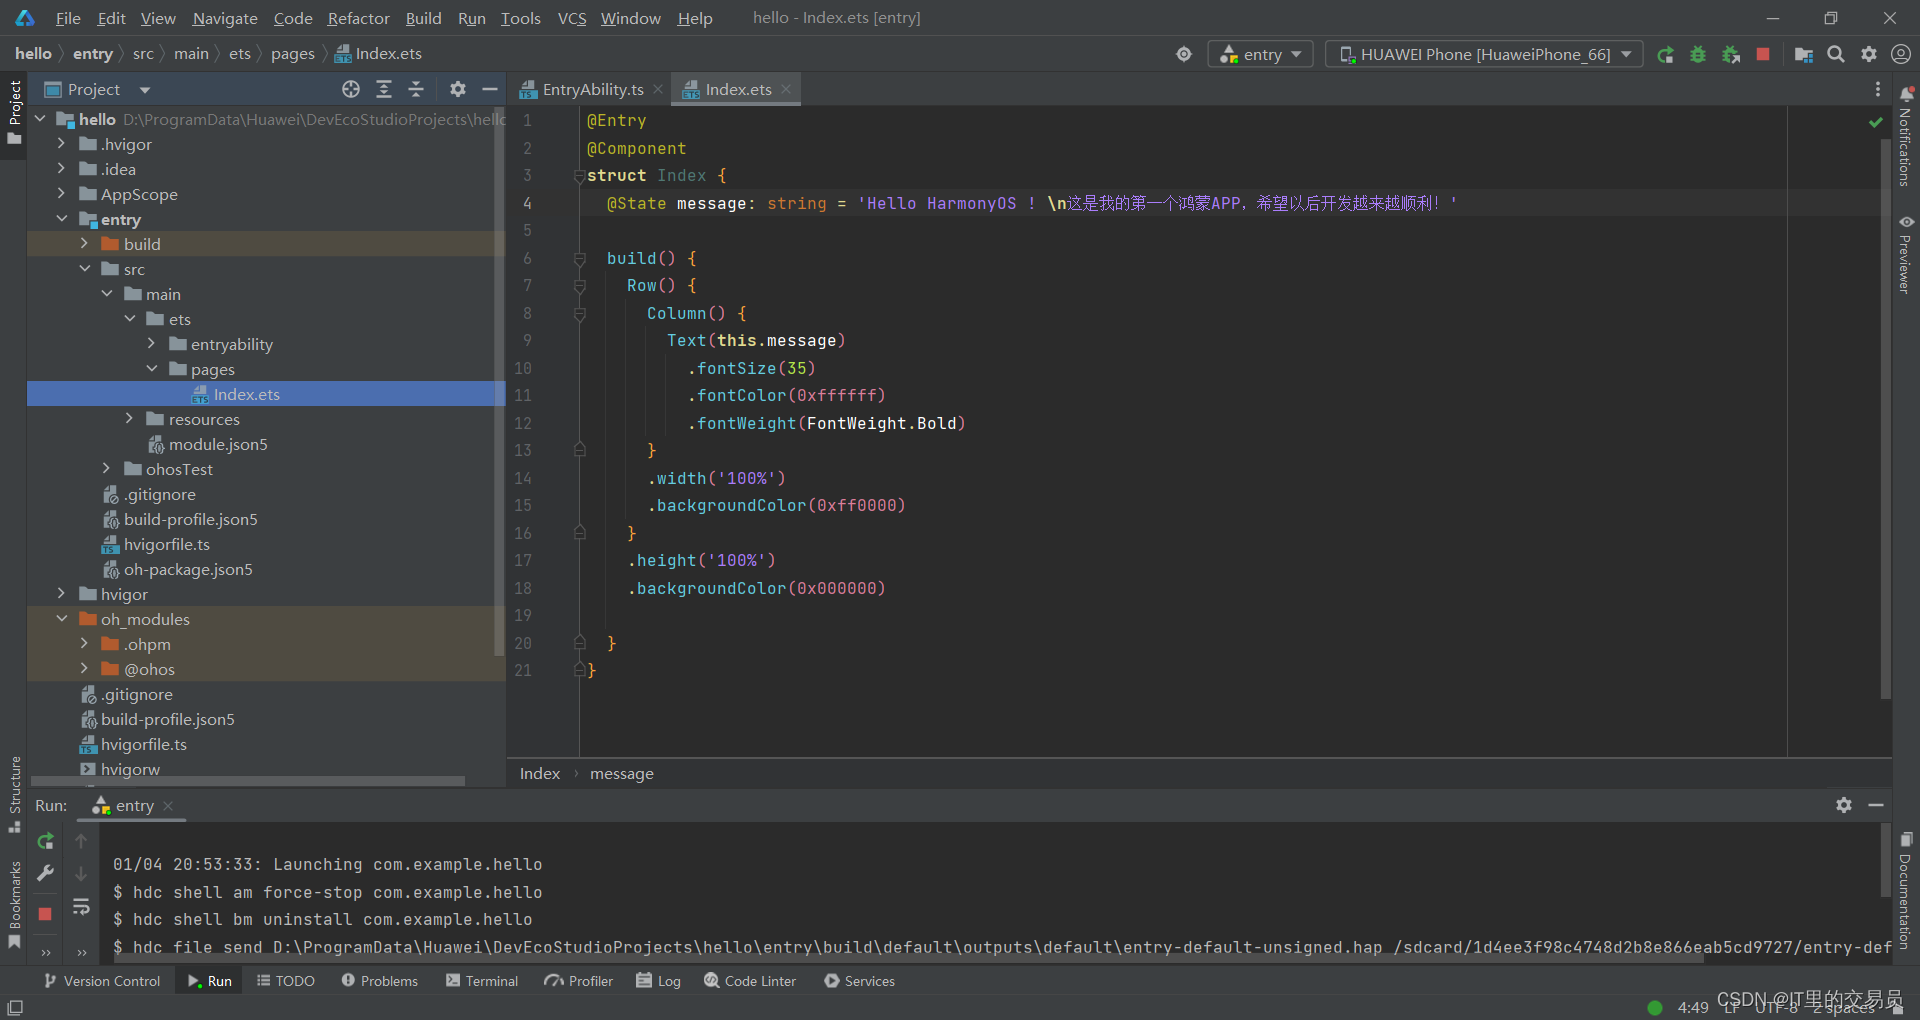Viewport: 1920px width, 1020px height.
Task: Click Expand All icon in Project panel
Action: [384, 89]
